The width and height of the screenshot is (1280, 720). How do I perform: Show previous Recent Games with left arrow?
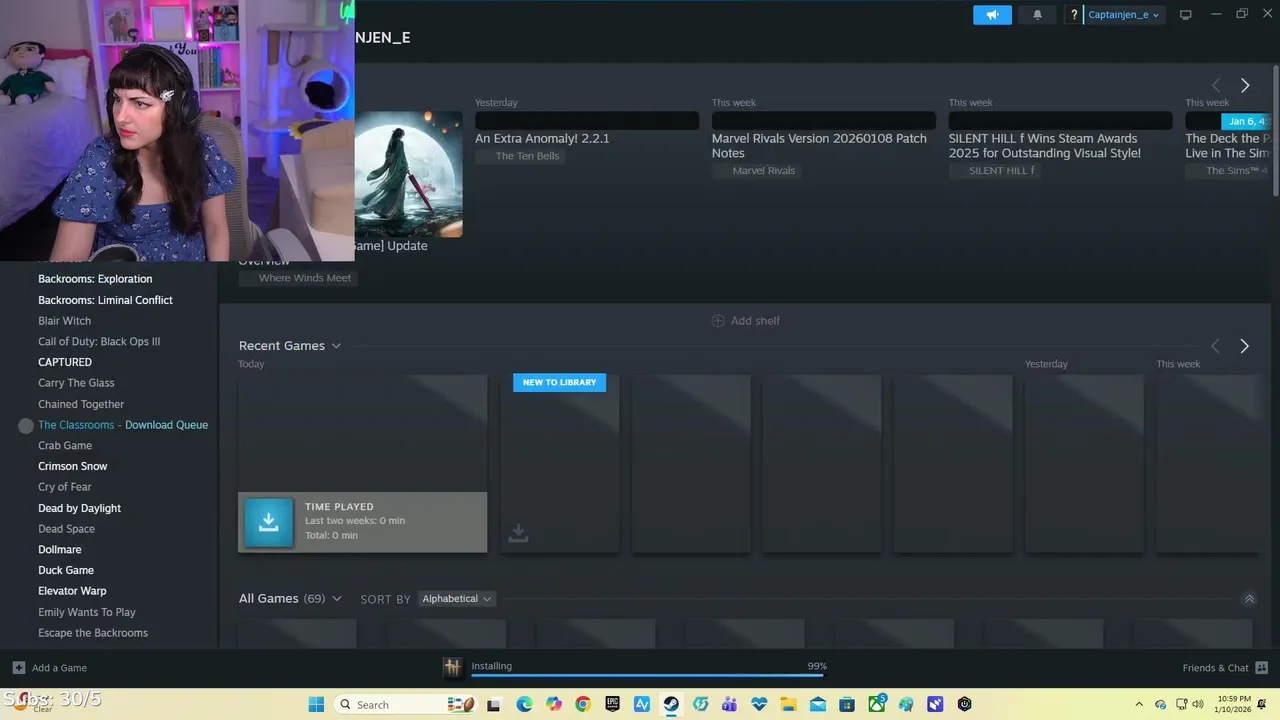(1215, 346)
